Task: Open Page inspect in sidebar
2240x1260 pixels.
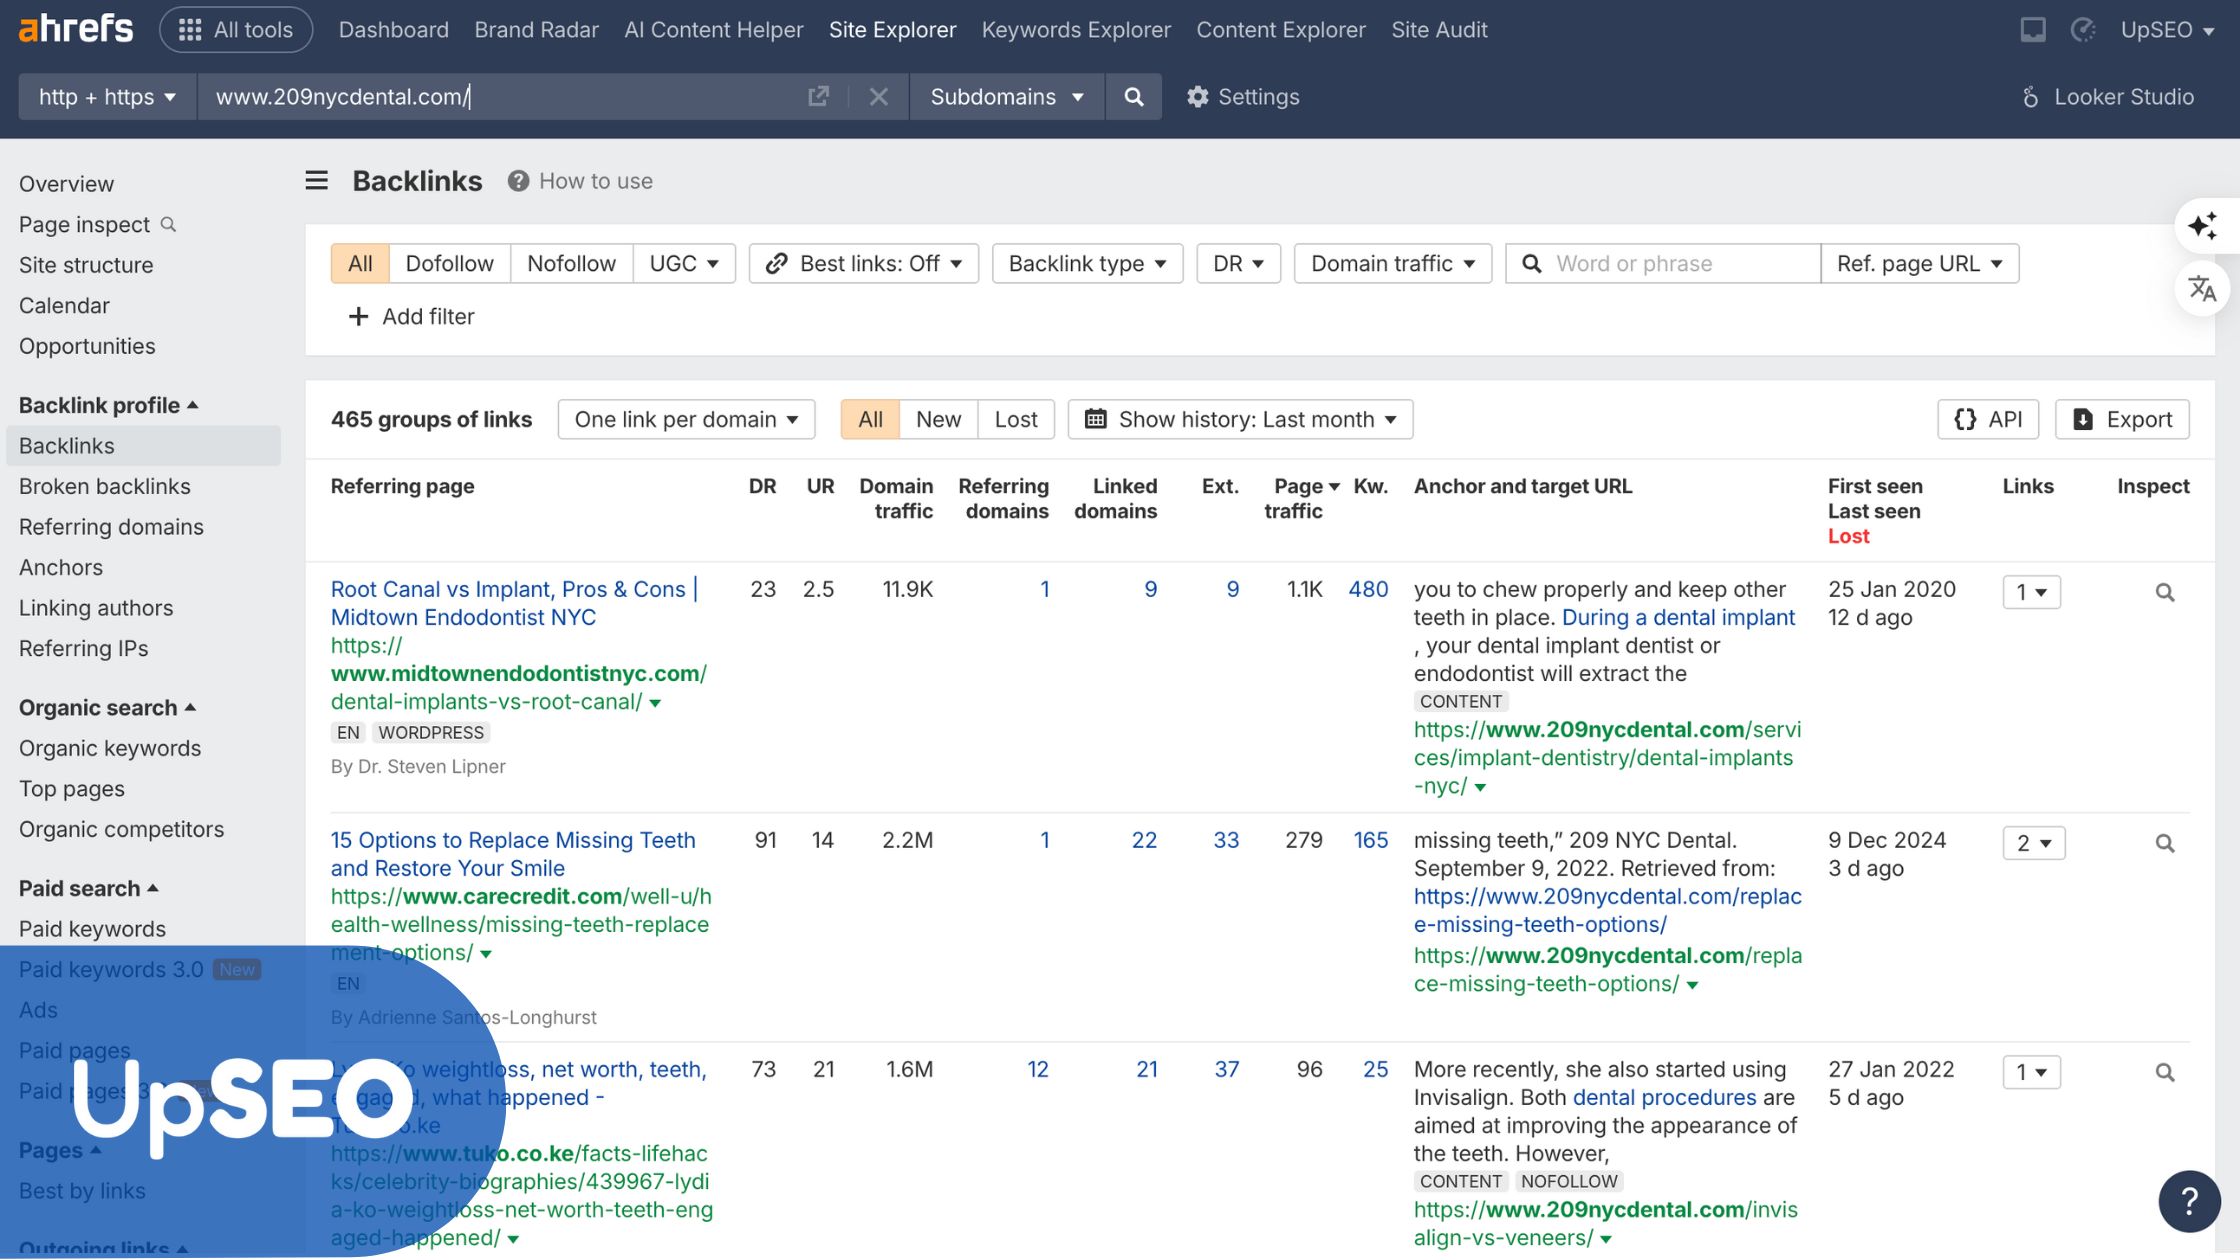Action: click(97, 225)
